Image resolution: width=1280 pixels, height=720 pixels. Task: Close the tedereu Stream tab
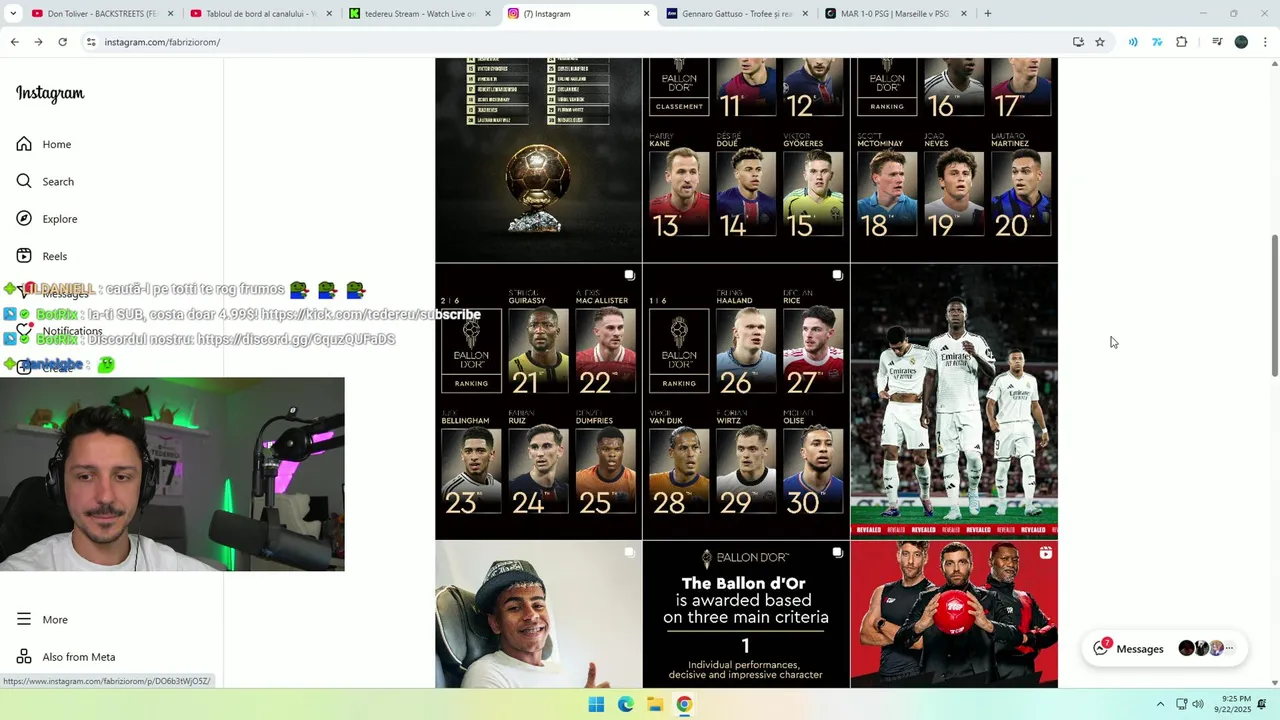(x=488, y=14)
